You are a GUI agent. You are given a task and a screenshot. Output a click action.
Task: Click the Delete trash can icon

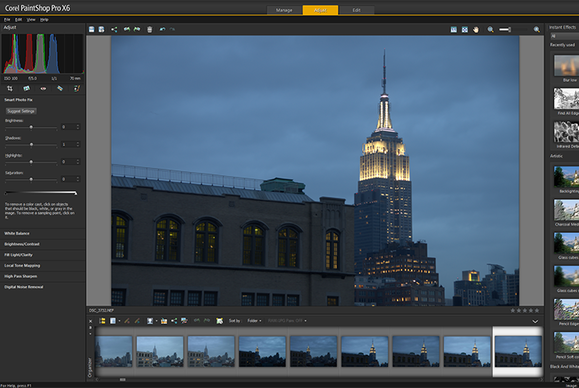(x=150, y=29)
